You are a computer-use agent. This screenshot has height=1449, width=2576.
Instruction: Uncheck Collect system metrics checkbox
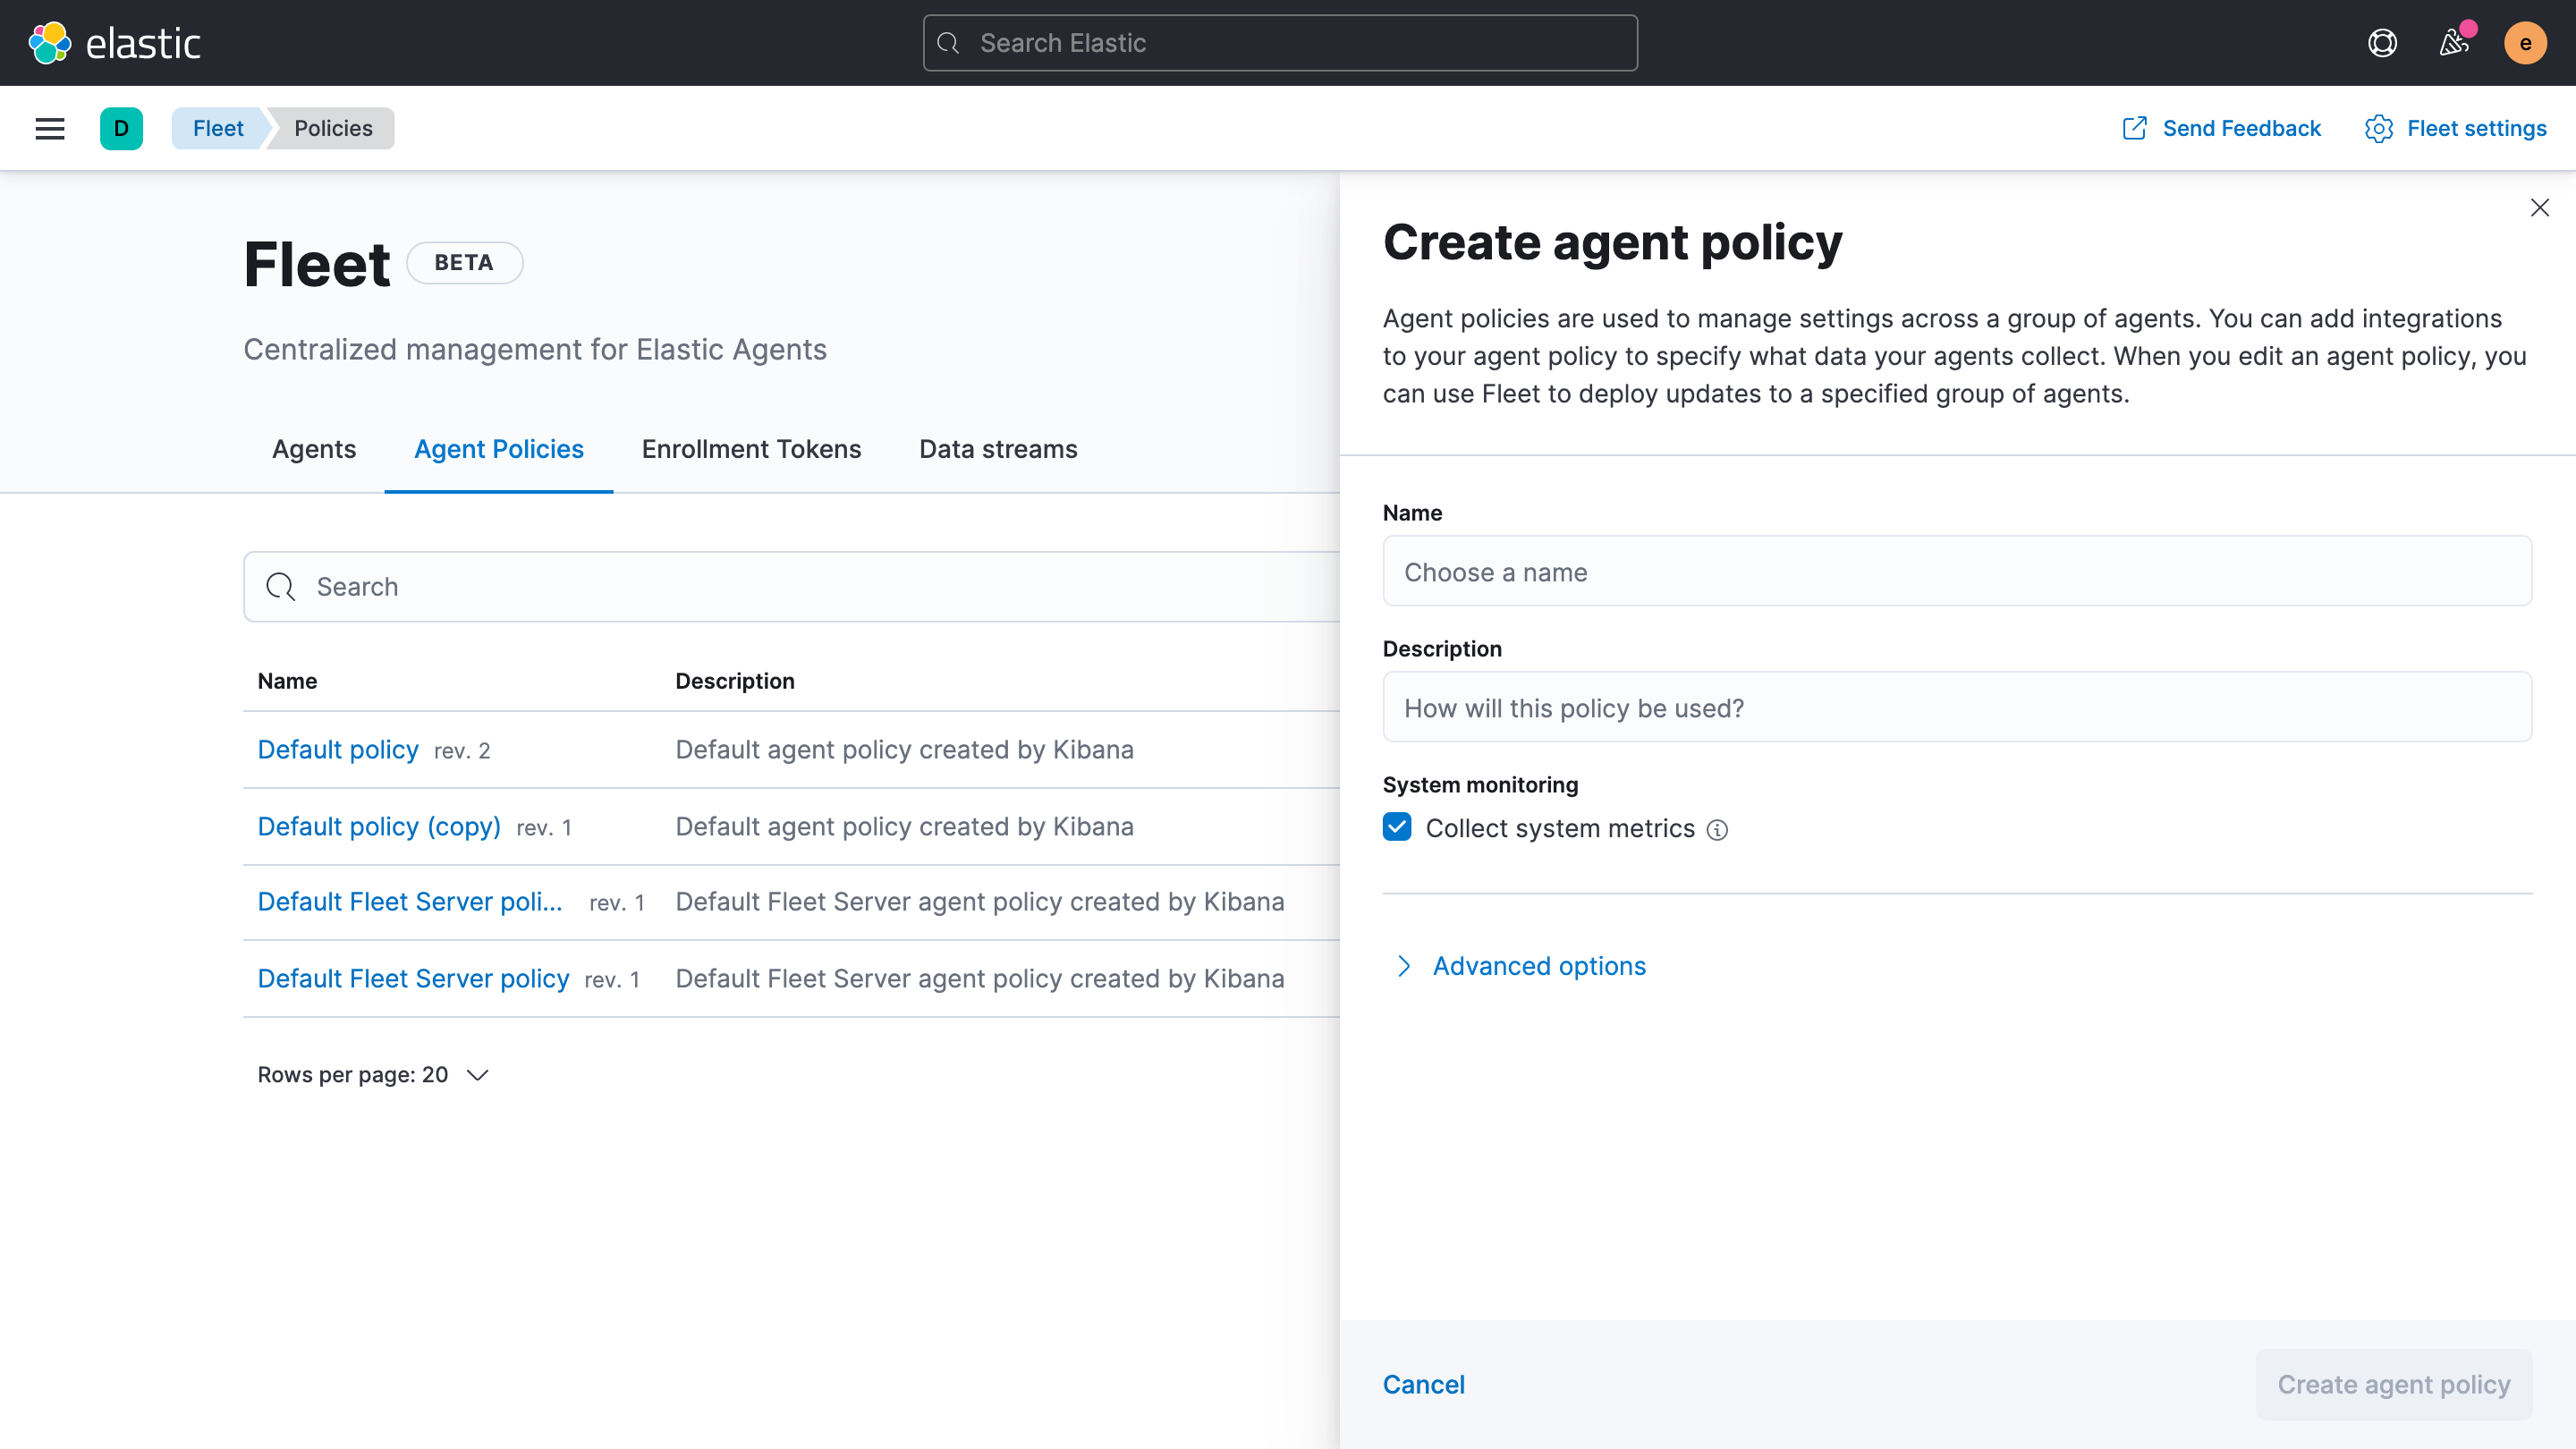[1397, 827]
